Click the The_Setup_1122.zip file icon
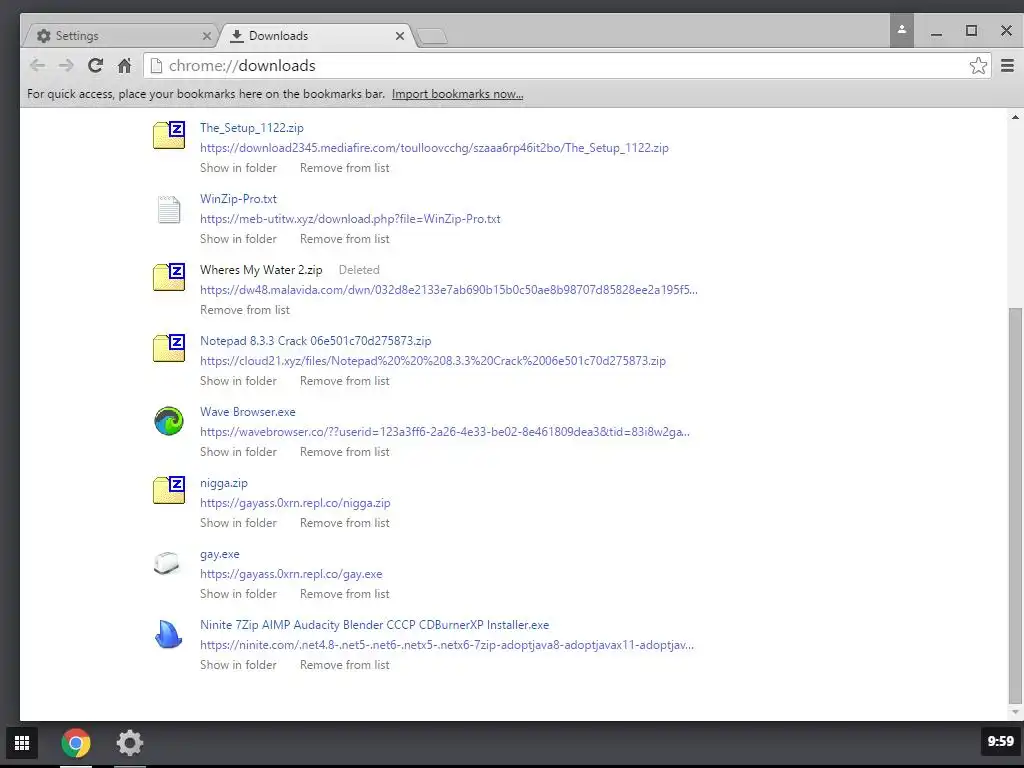Viewport: 1024px width, 768px height. [x=169, y=135]
